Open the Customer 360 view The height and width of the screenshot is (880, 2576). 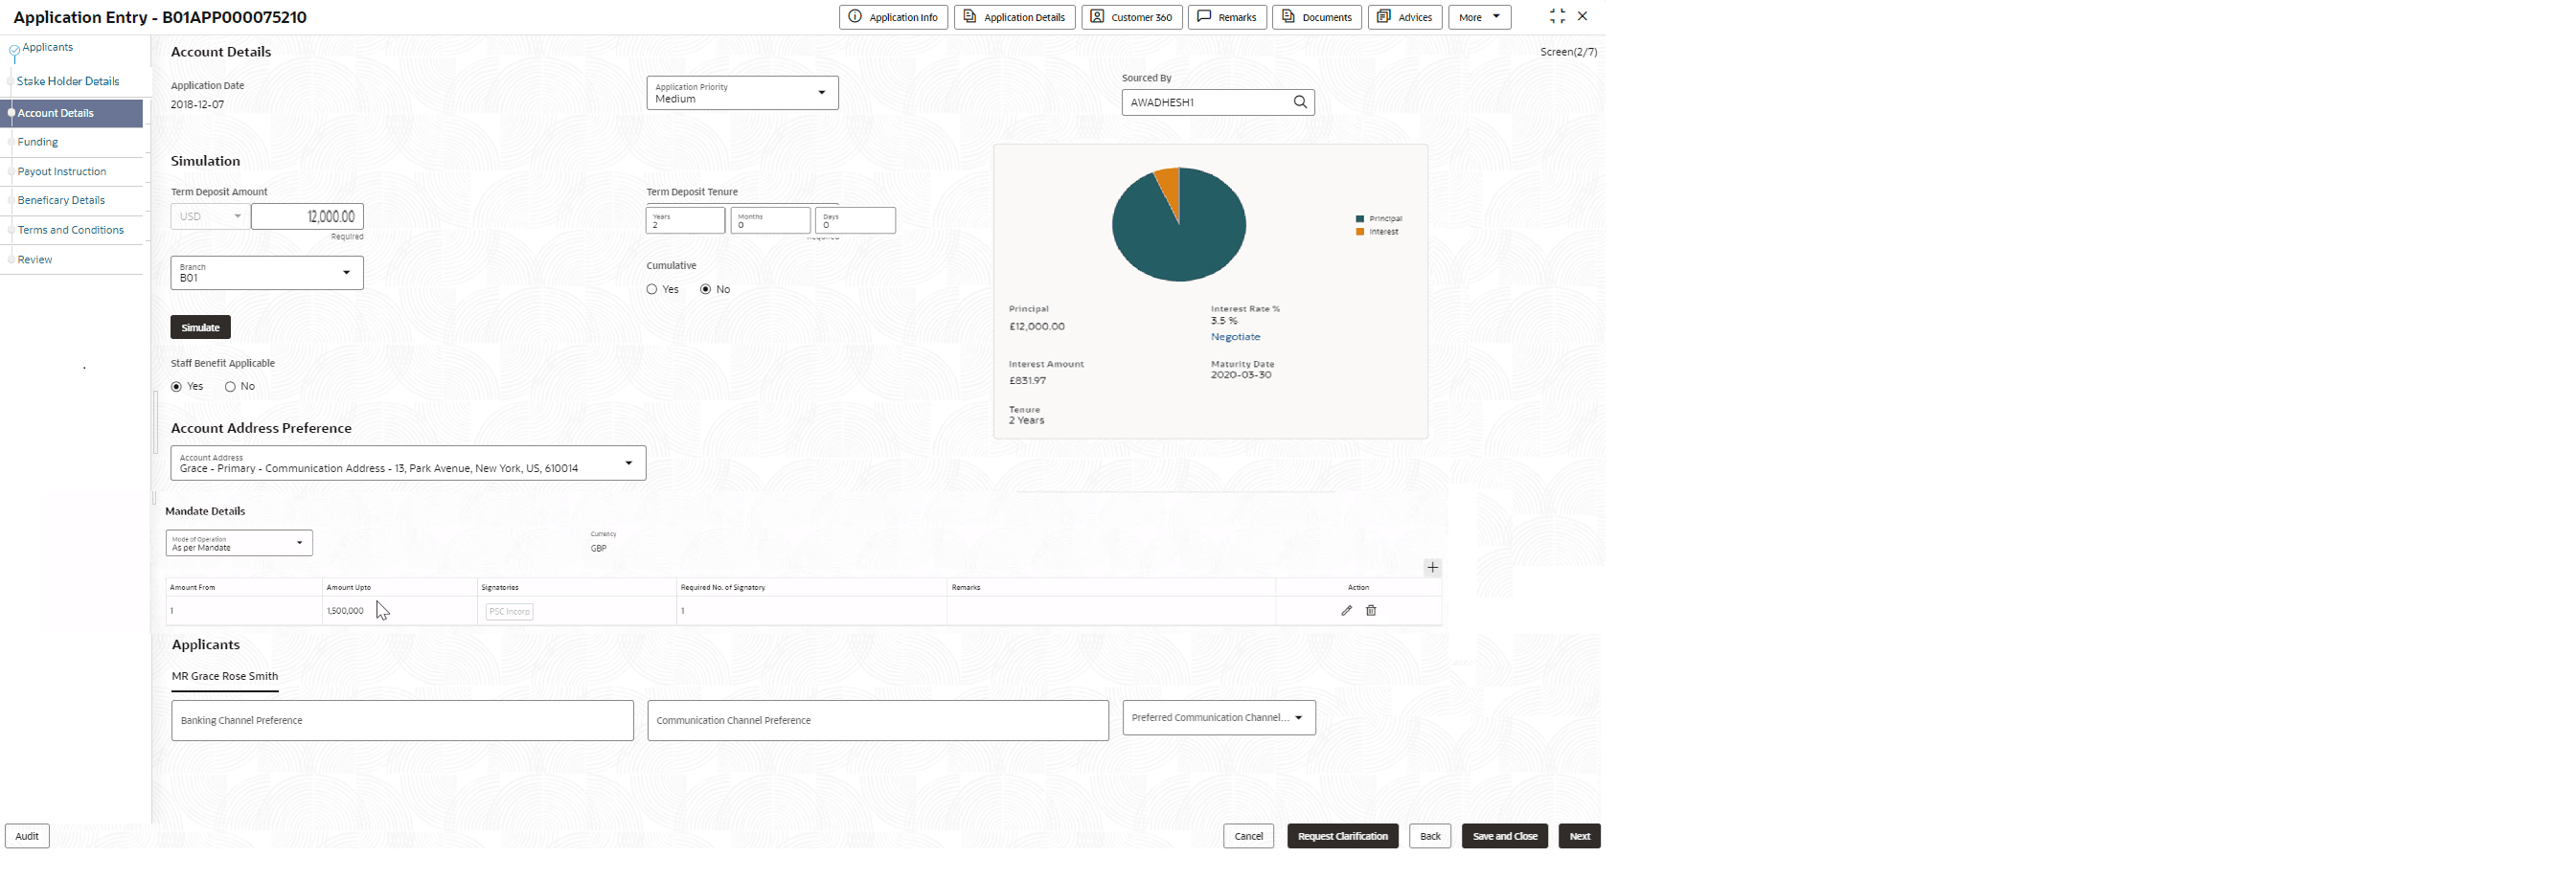1132,17
